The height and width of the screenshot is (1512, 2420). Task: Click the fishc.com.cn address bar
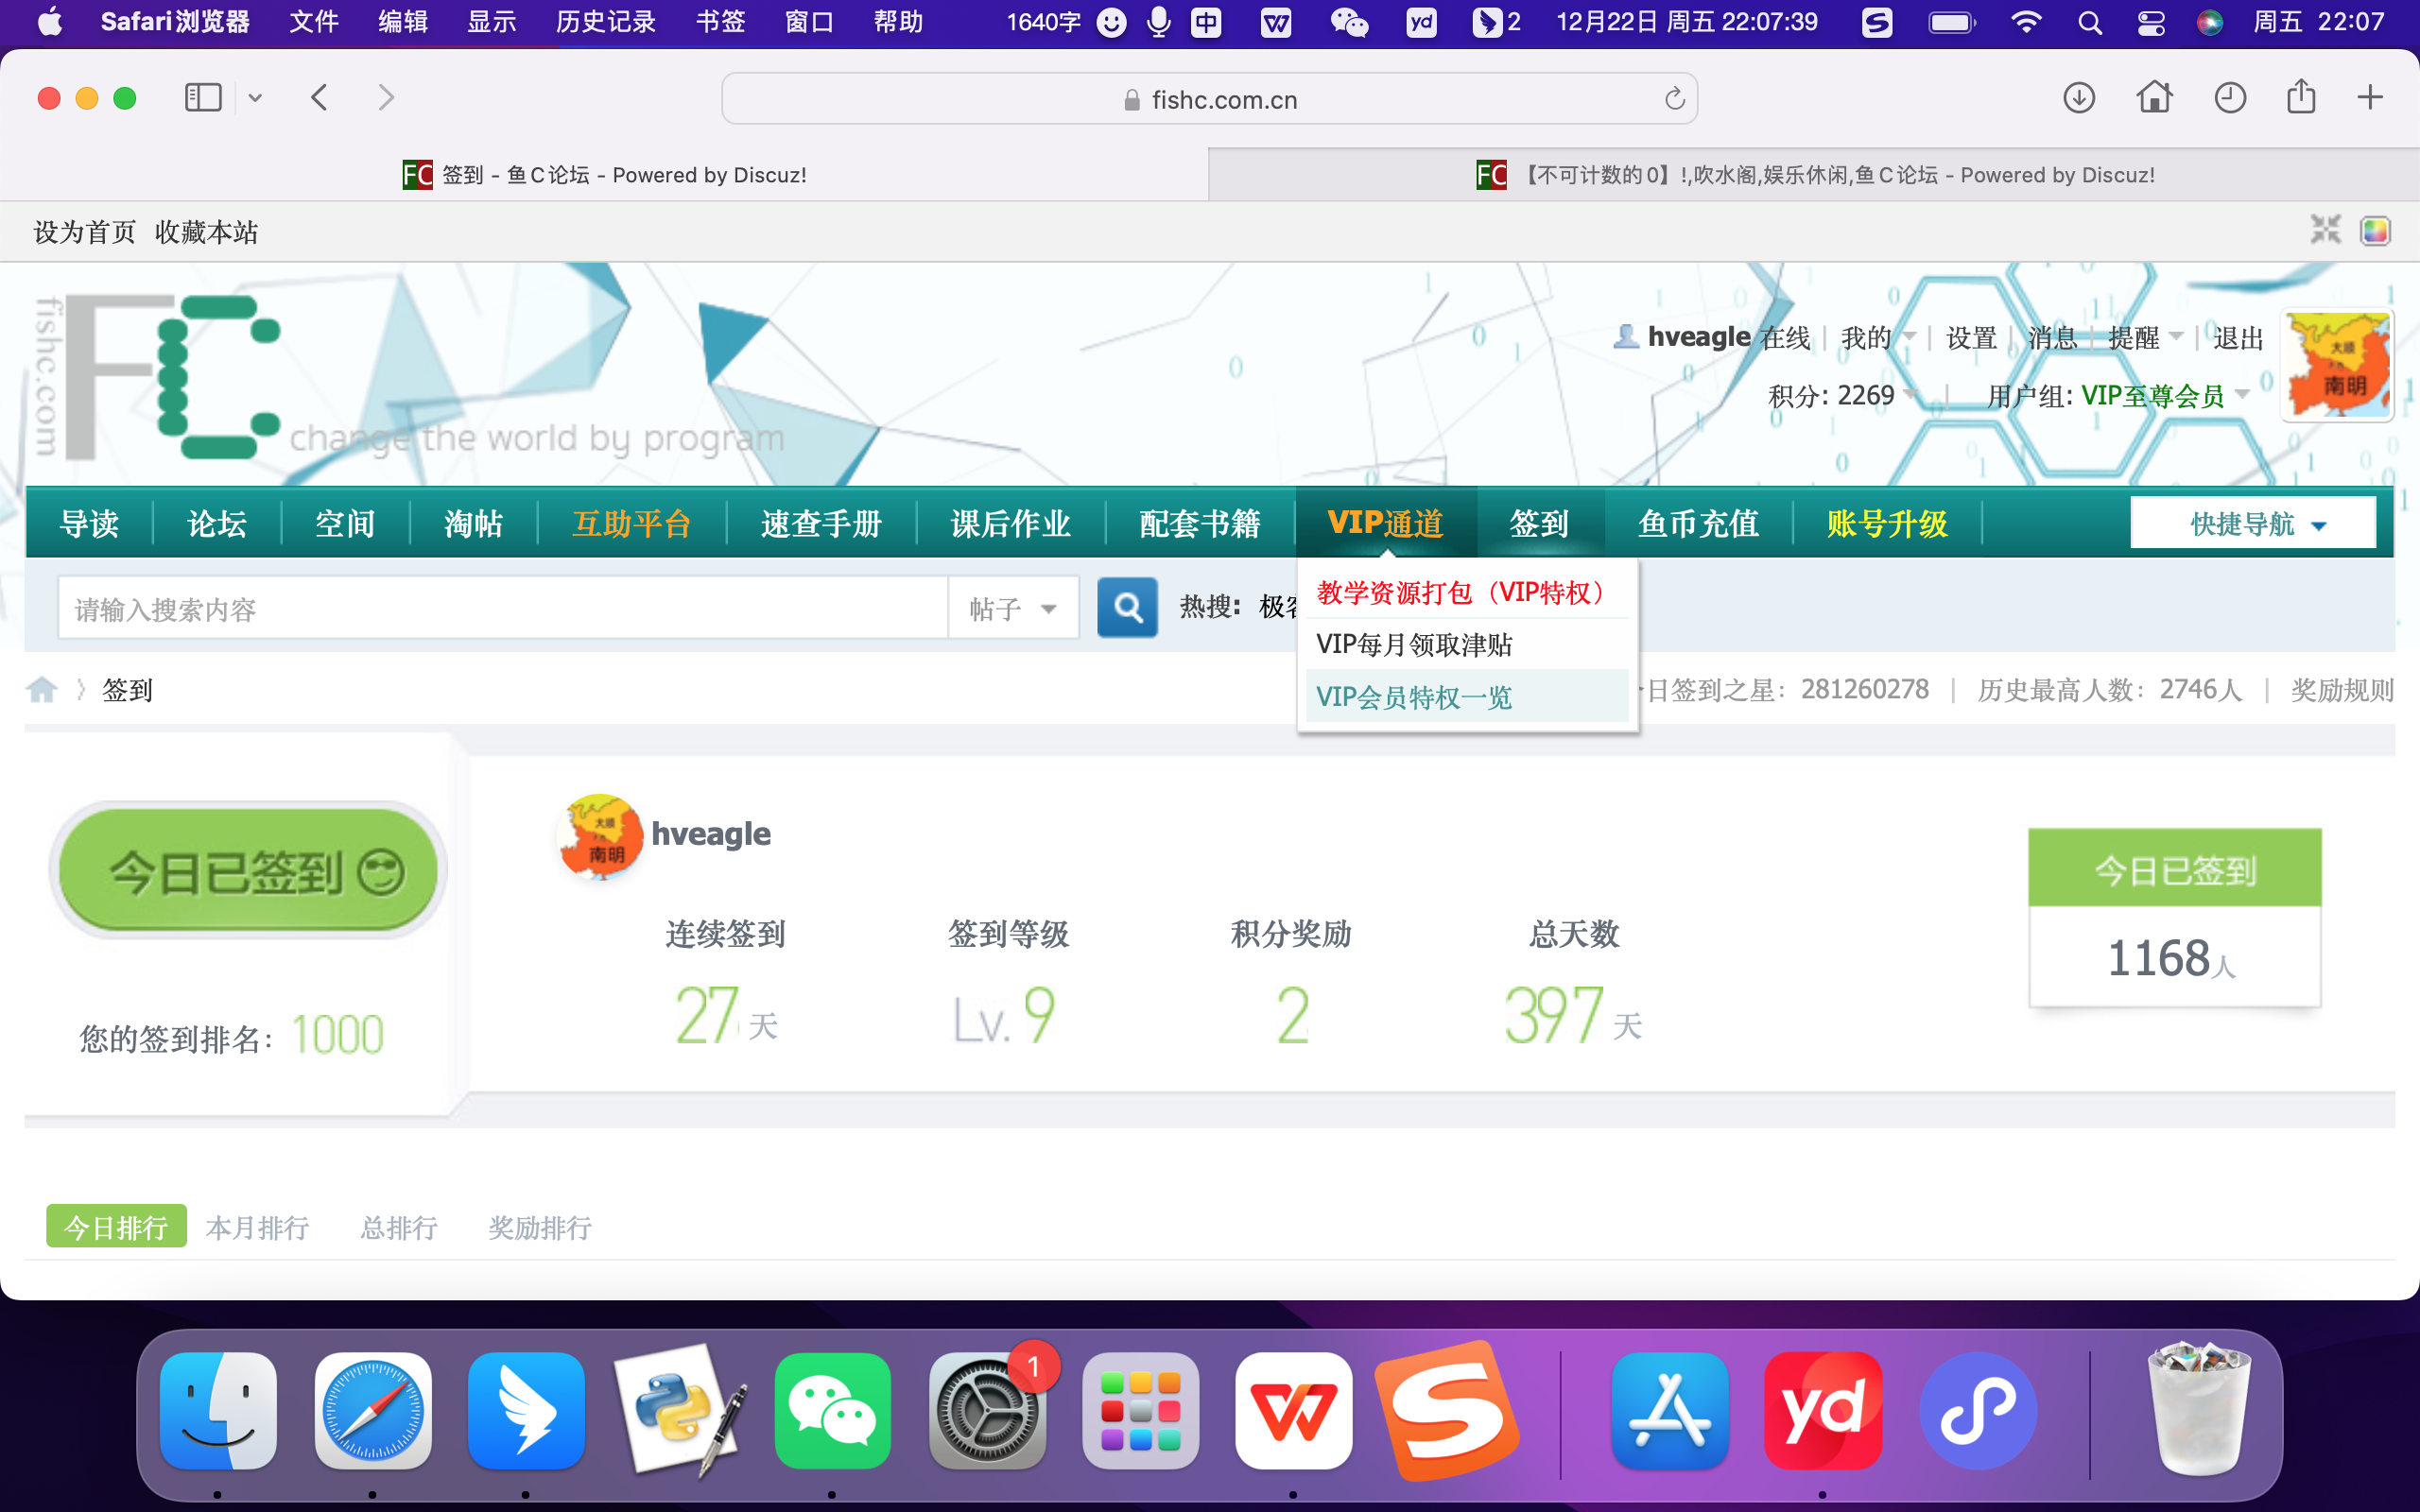[x=1209, y=99]
